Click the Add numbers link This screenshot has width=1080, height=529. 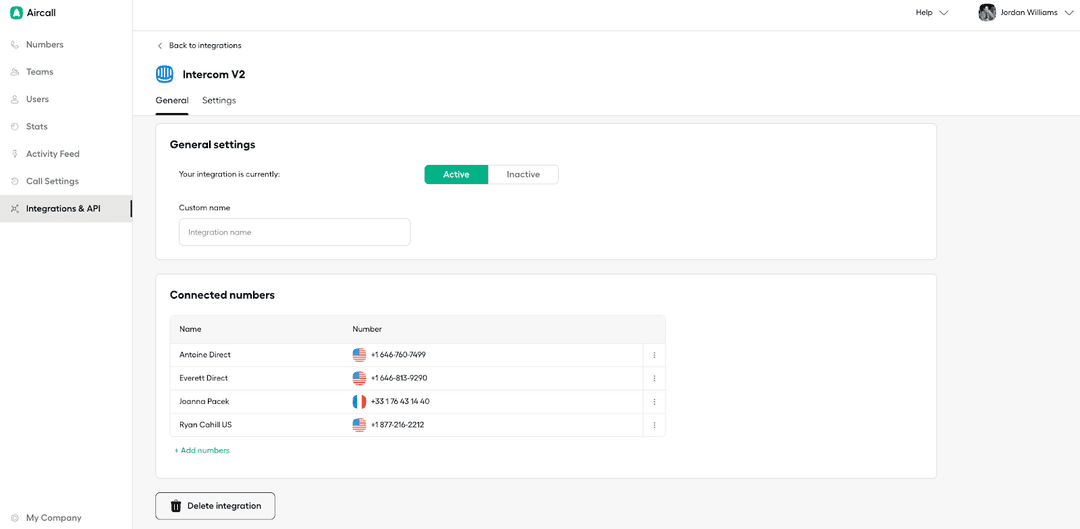(202, 451)
